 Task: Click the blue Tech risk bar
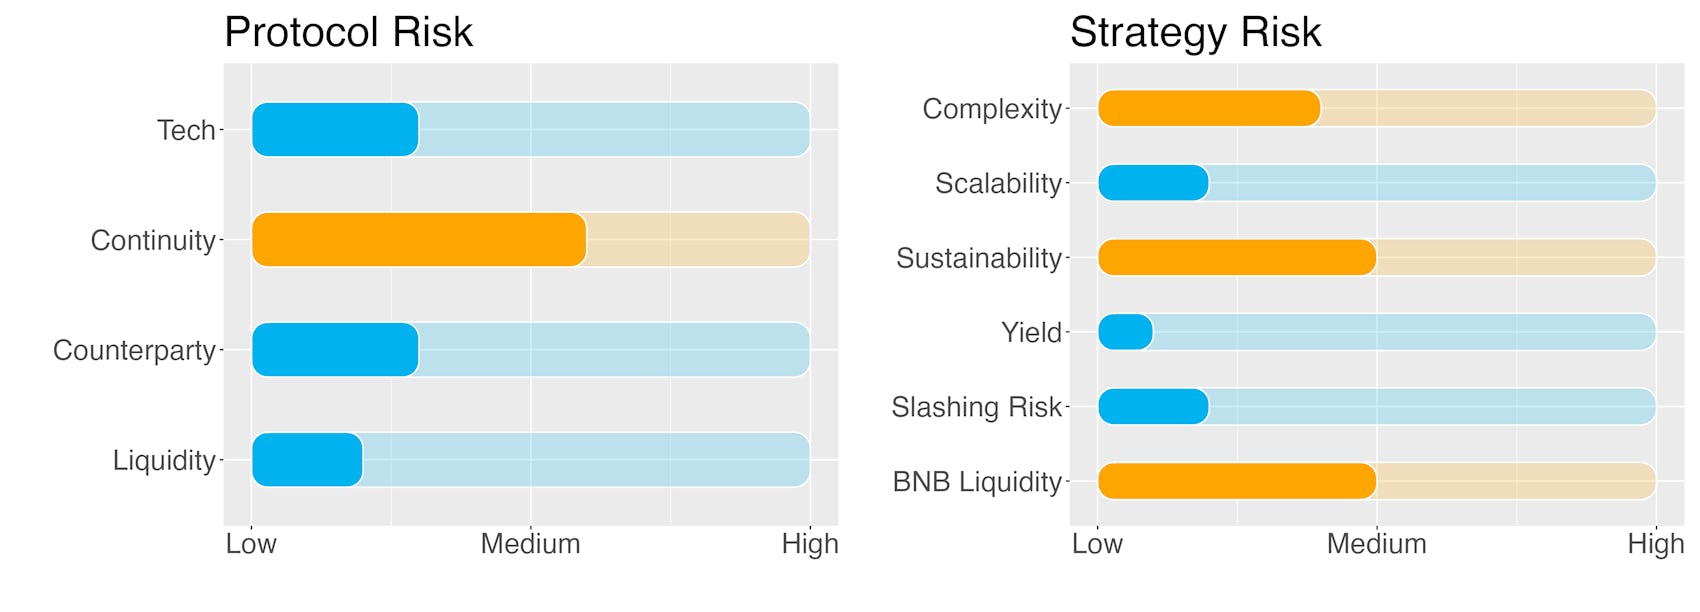(335, 129)
